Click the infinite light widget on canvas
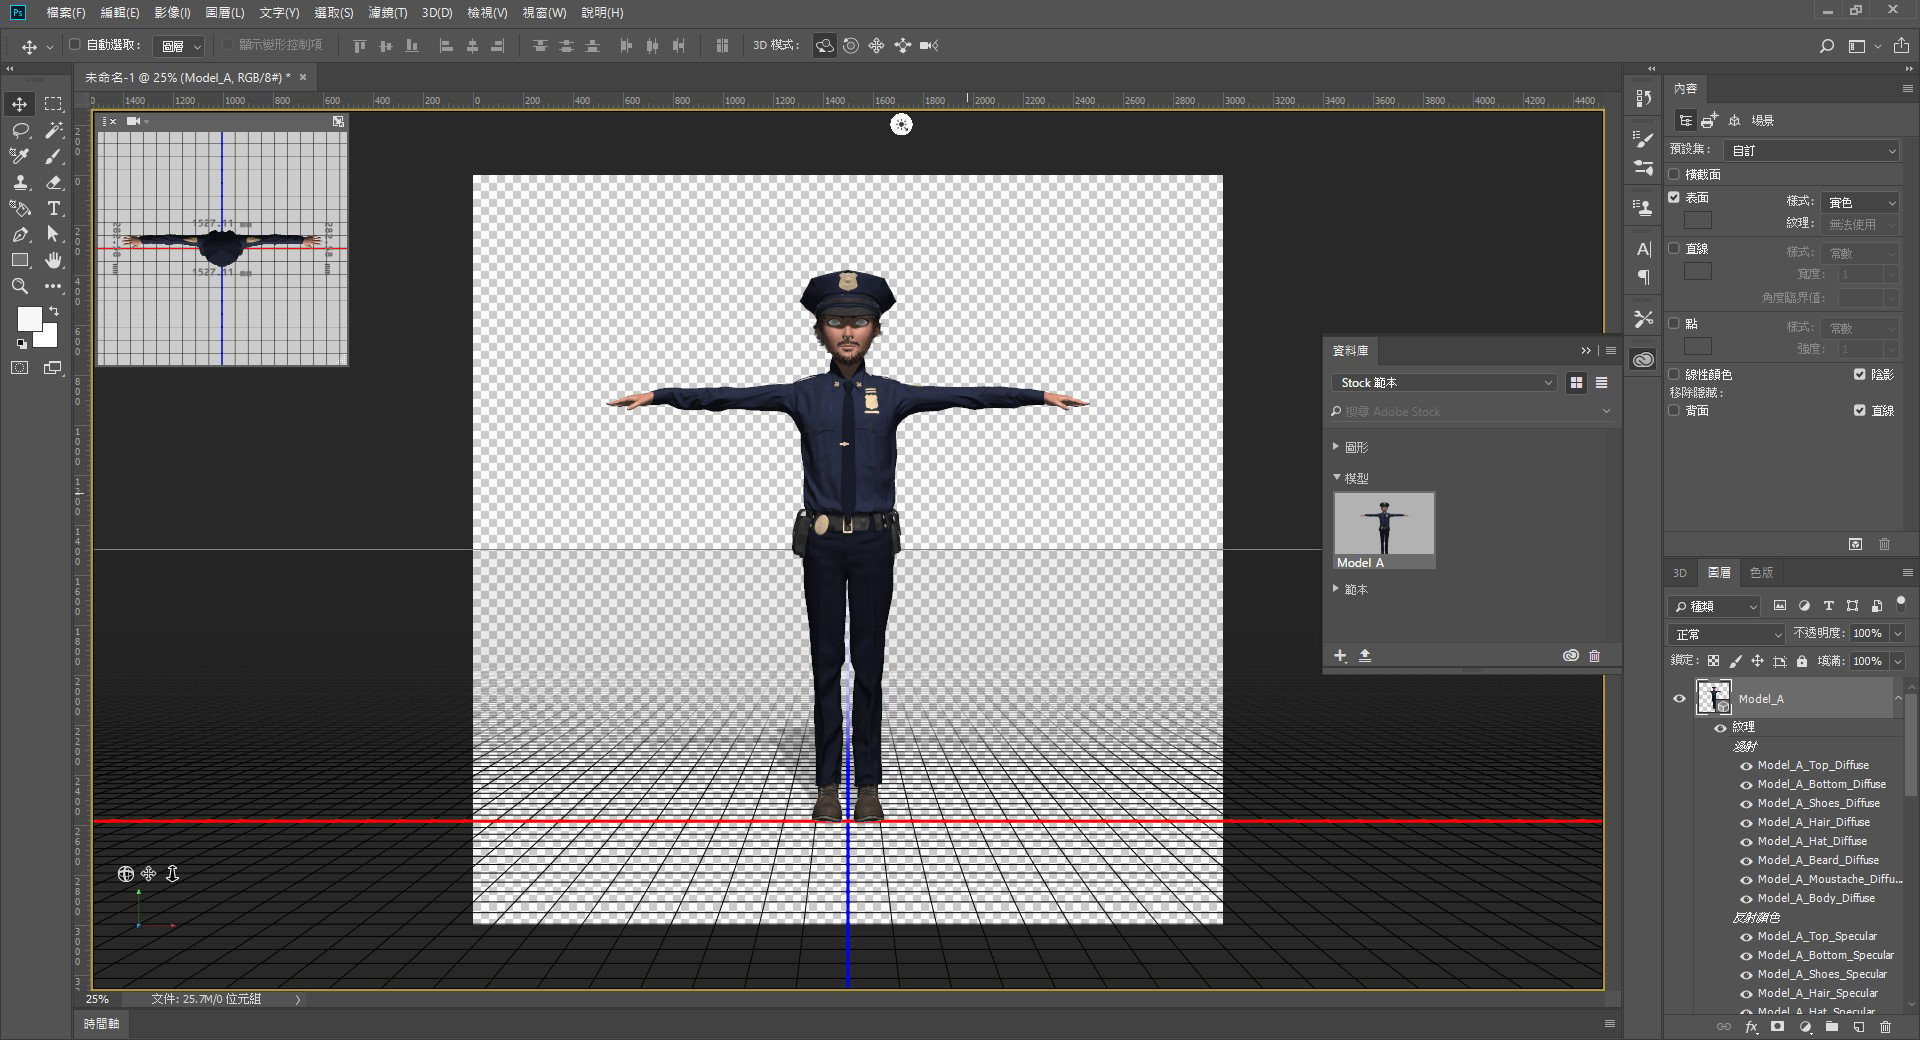Viewport: 1920px width, 1040px height. pos(901,124)
